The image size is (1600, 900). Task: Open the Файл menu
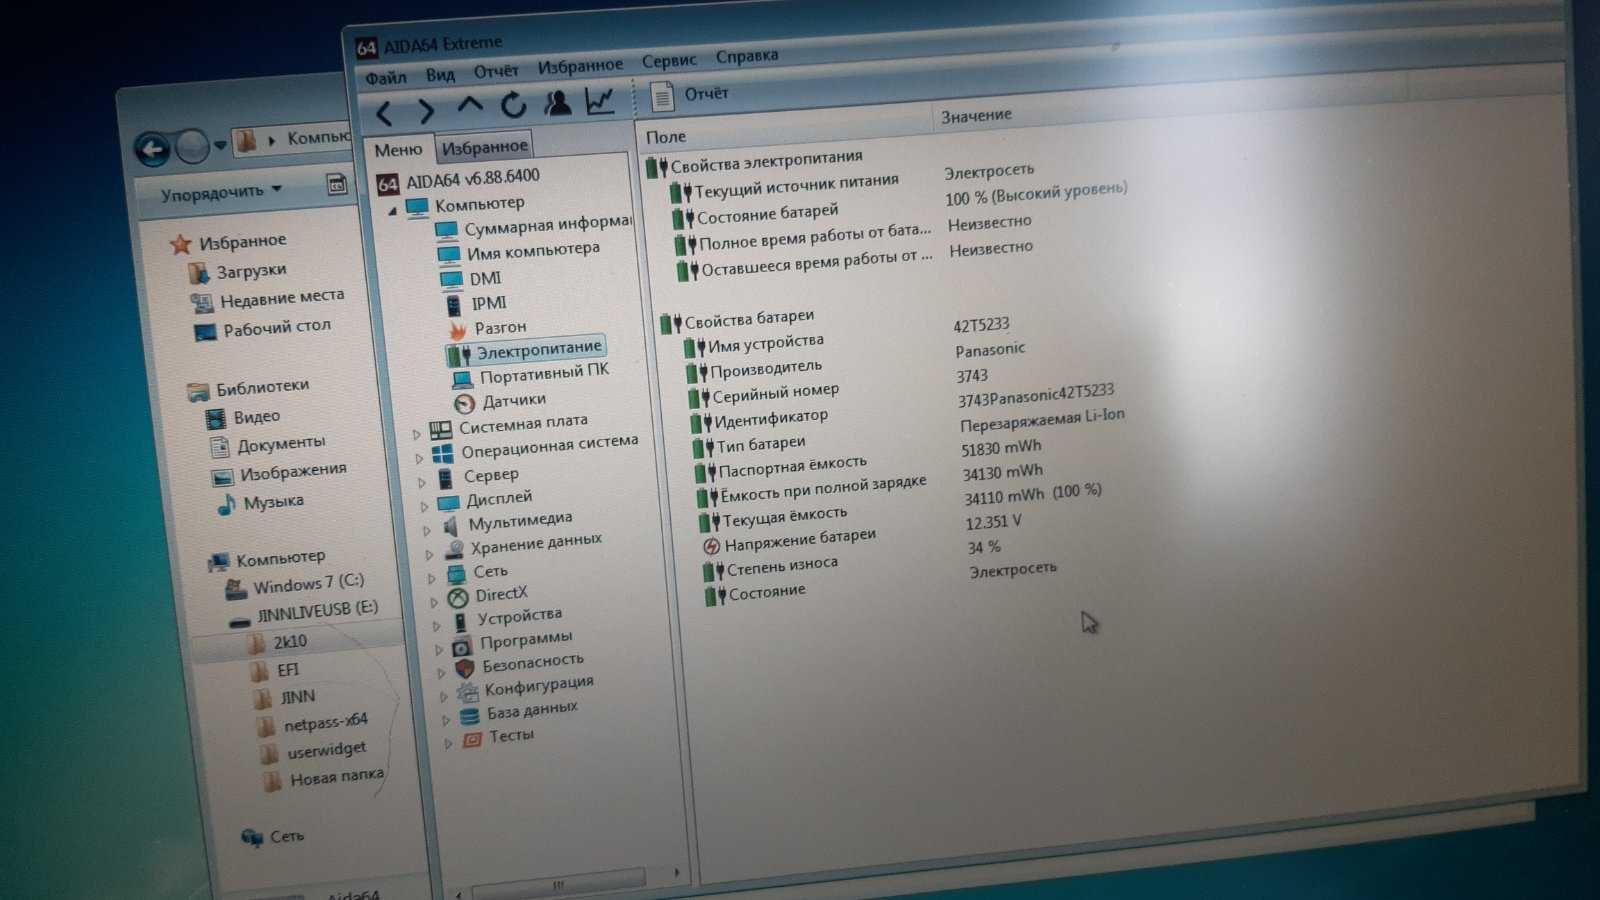click(385, 78)
